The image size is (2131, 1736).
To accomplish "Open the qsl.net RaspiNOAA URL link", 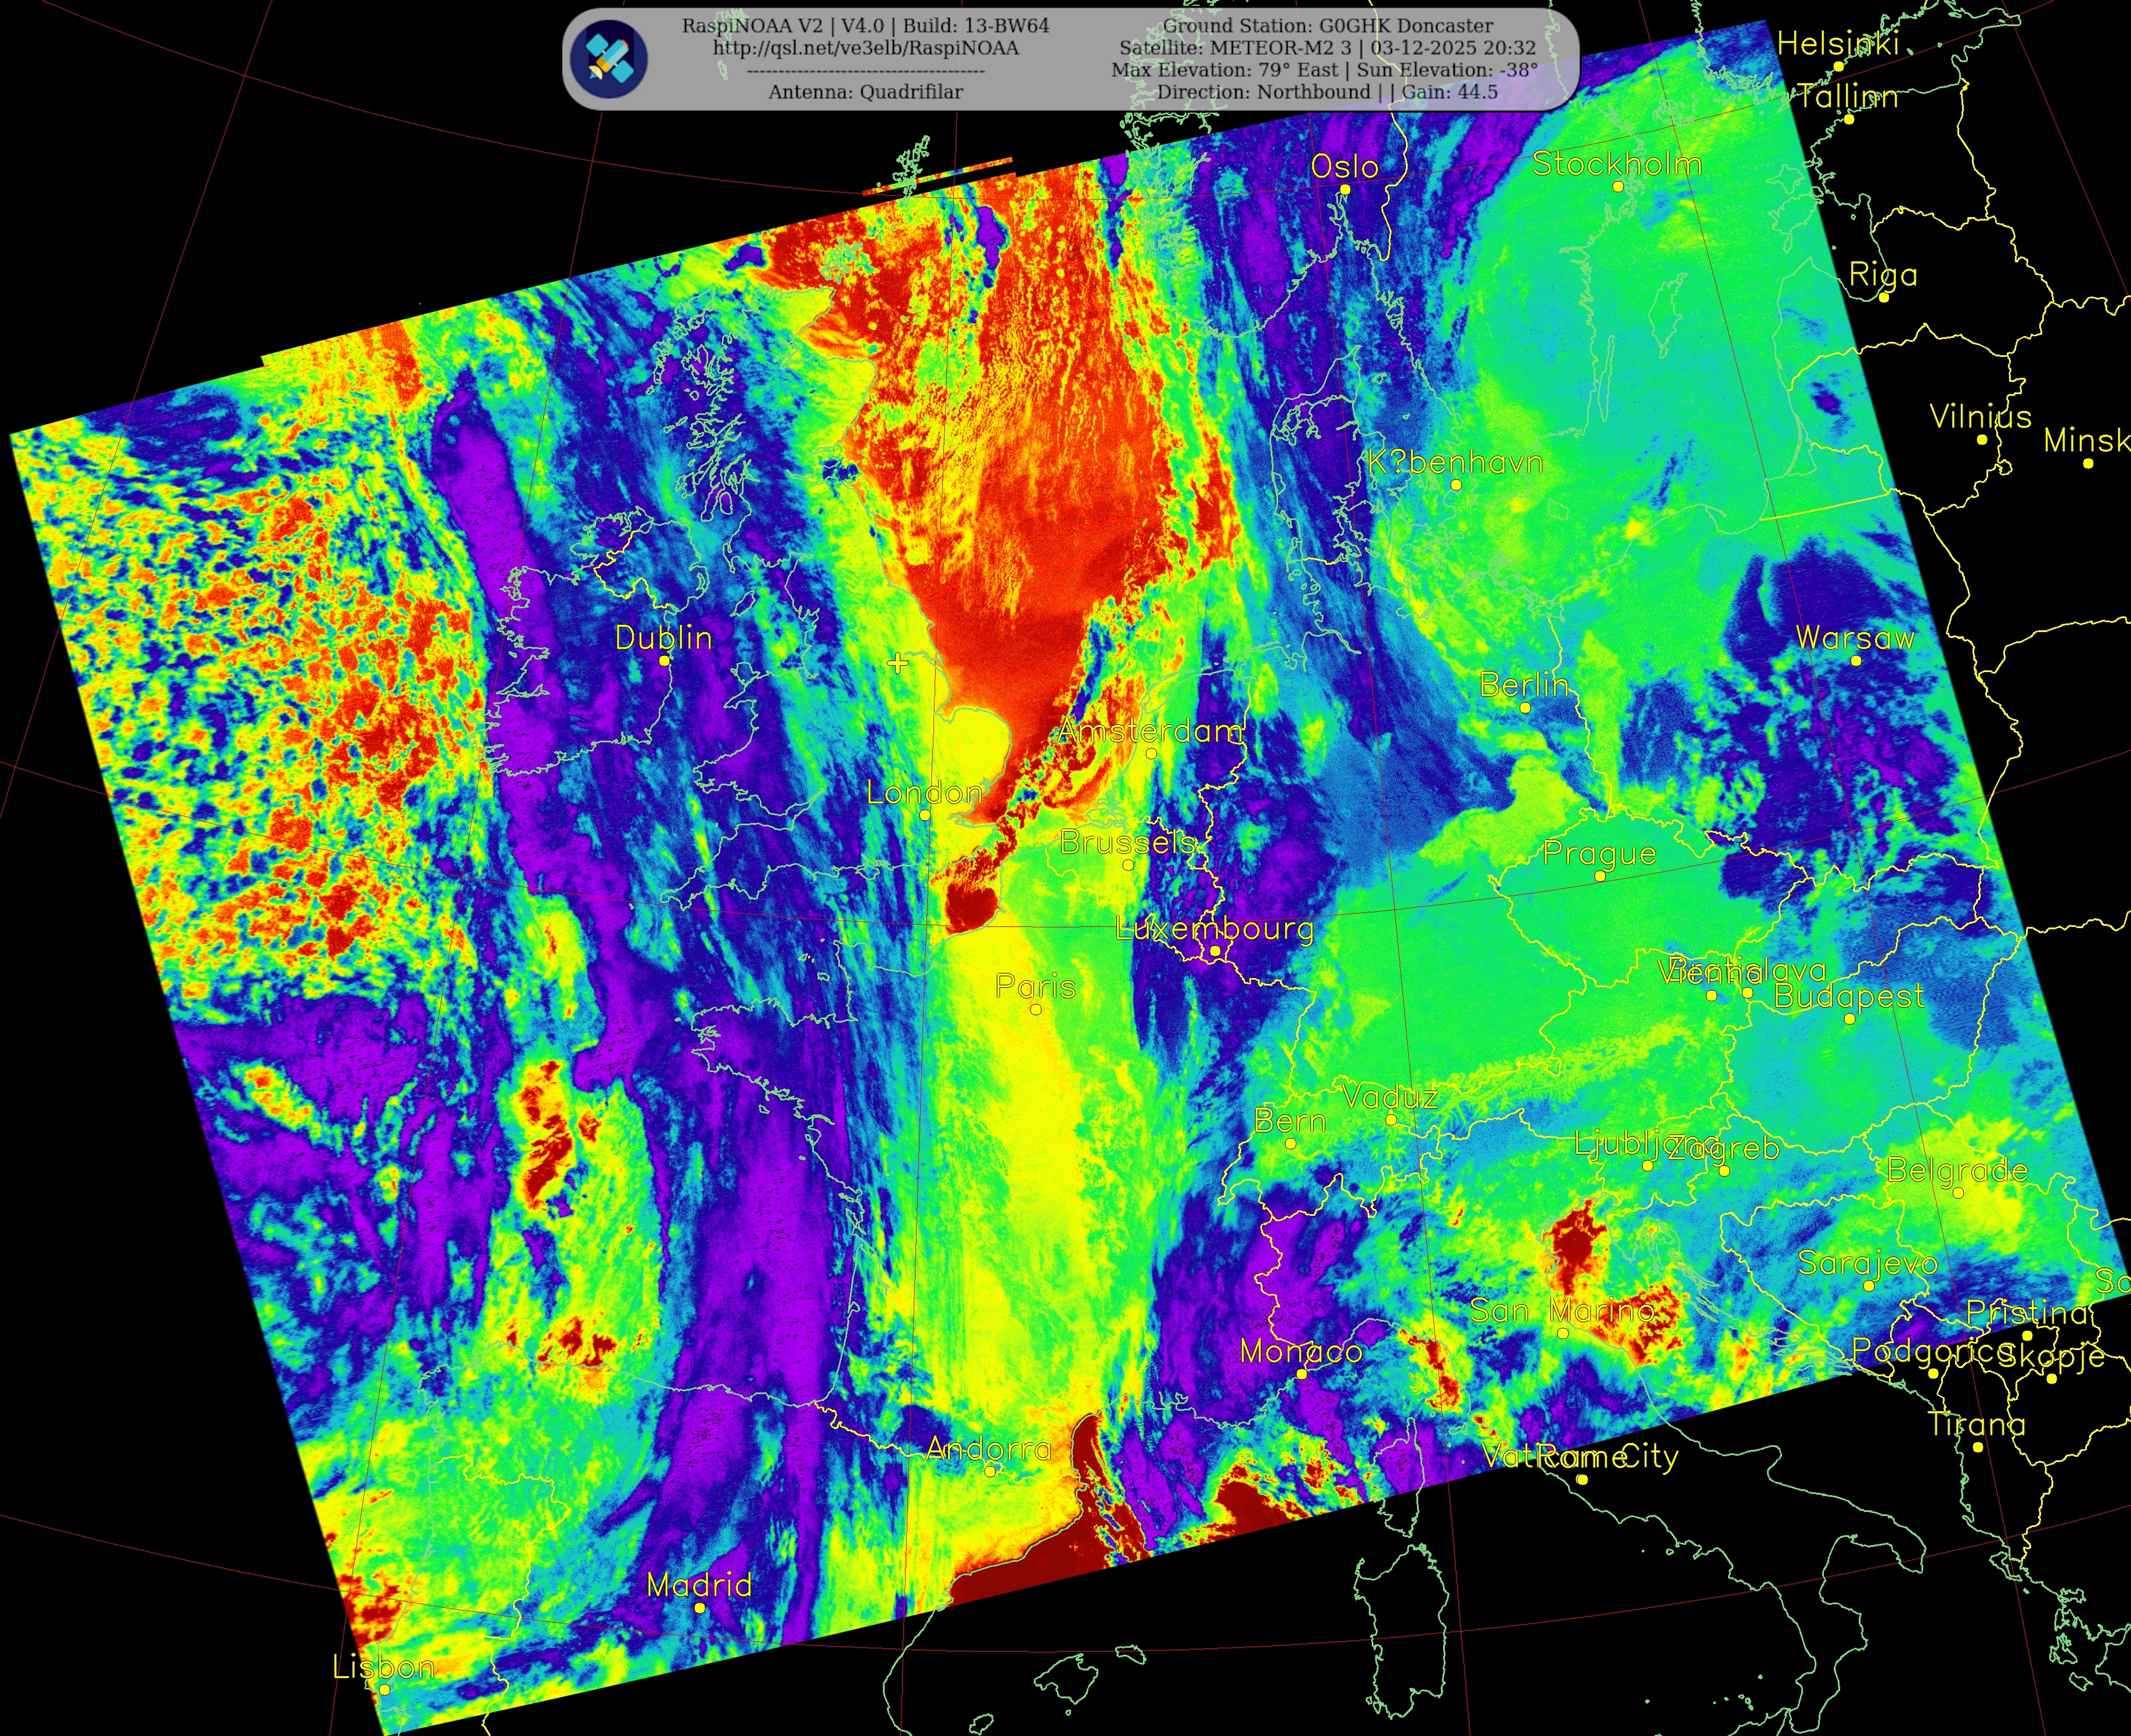I will pyautogui.click(x=865, y=48).
